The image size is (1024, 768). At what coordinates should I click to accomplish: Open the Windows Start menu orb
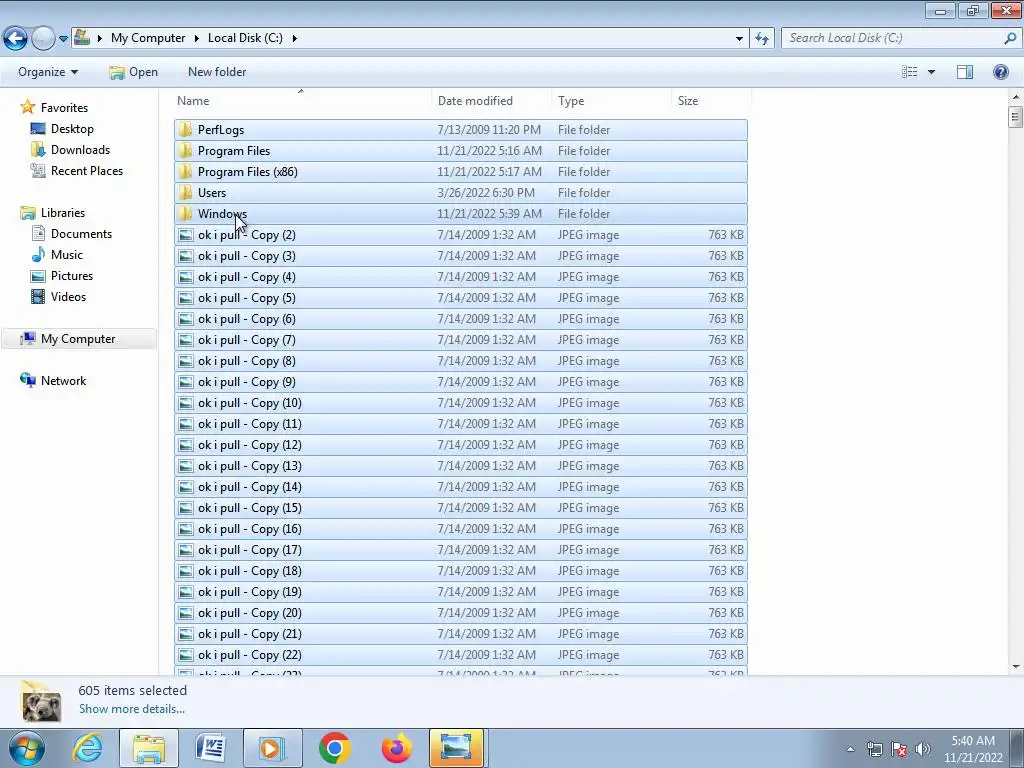tap(27, 748)
